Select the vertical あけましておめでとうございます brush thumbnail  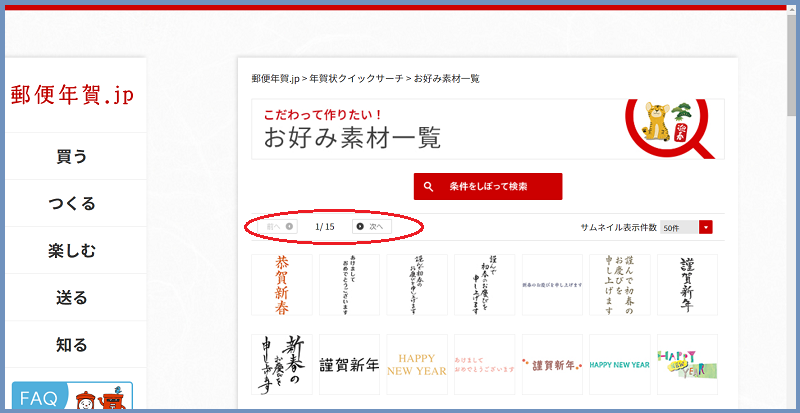click(349, 285)
